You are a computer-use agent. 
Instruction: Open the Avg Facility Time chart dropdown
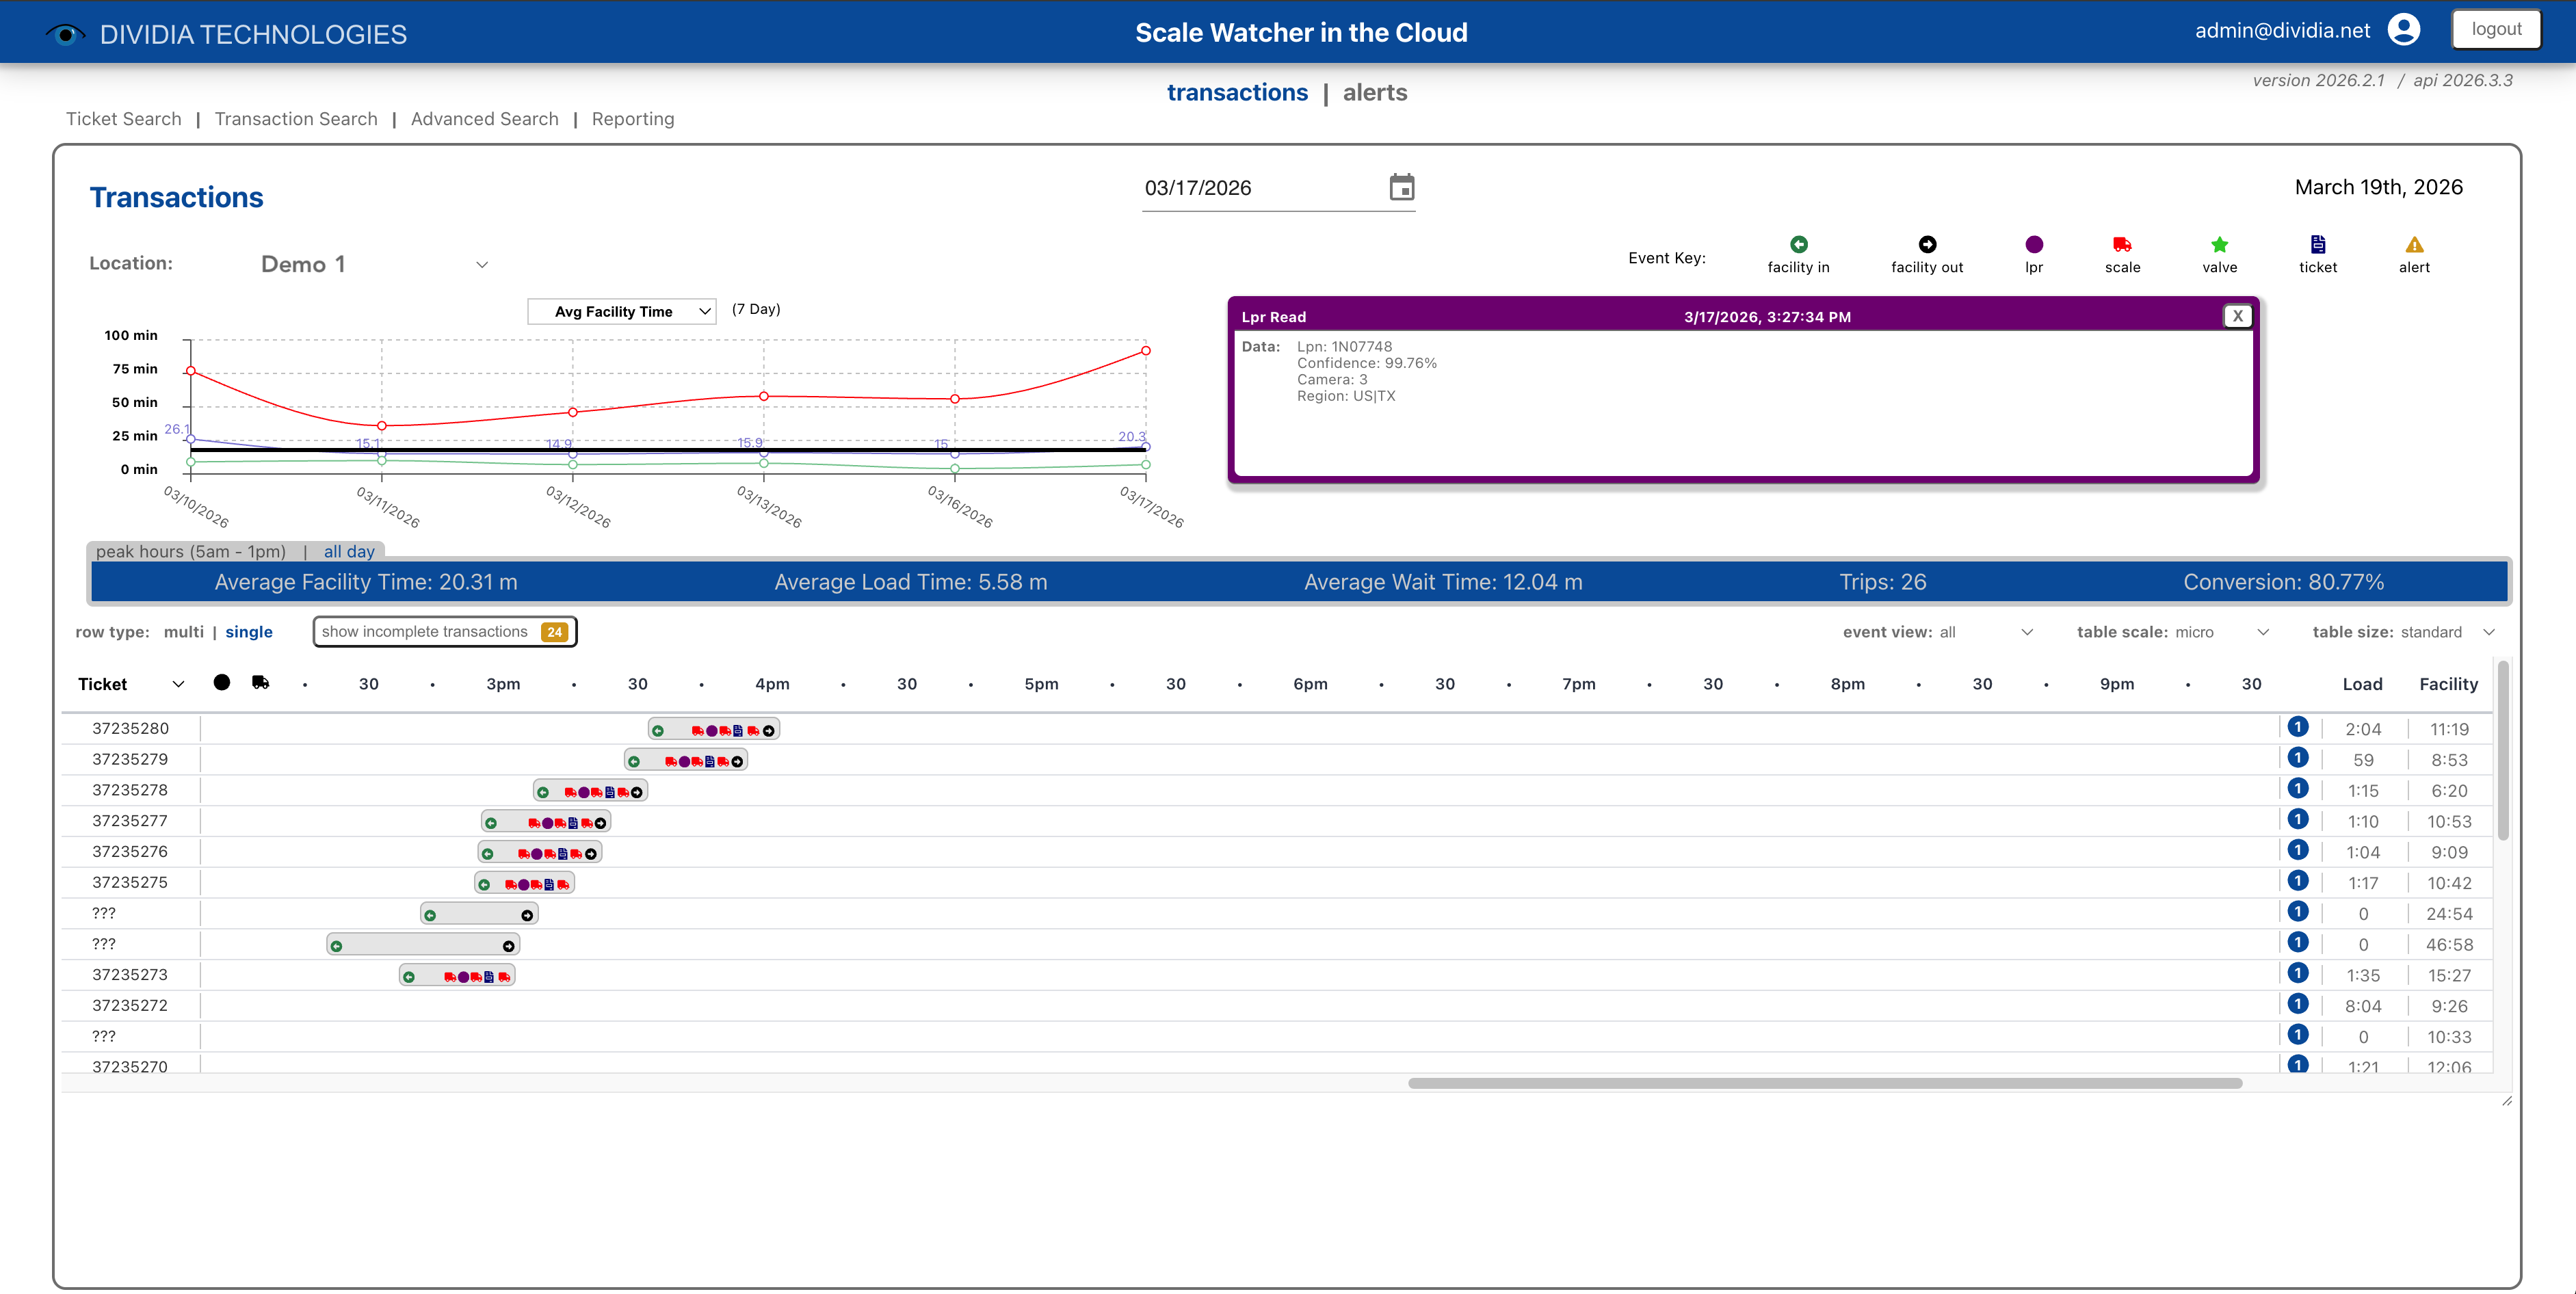620,311
